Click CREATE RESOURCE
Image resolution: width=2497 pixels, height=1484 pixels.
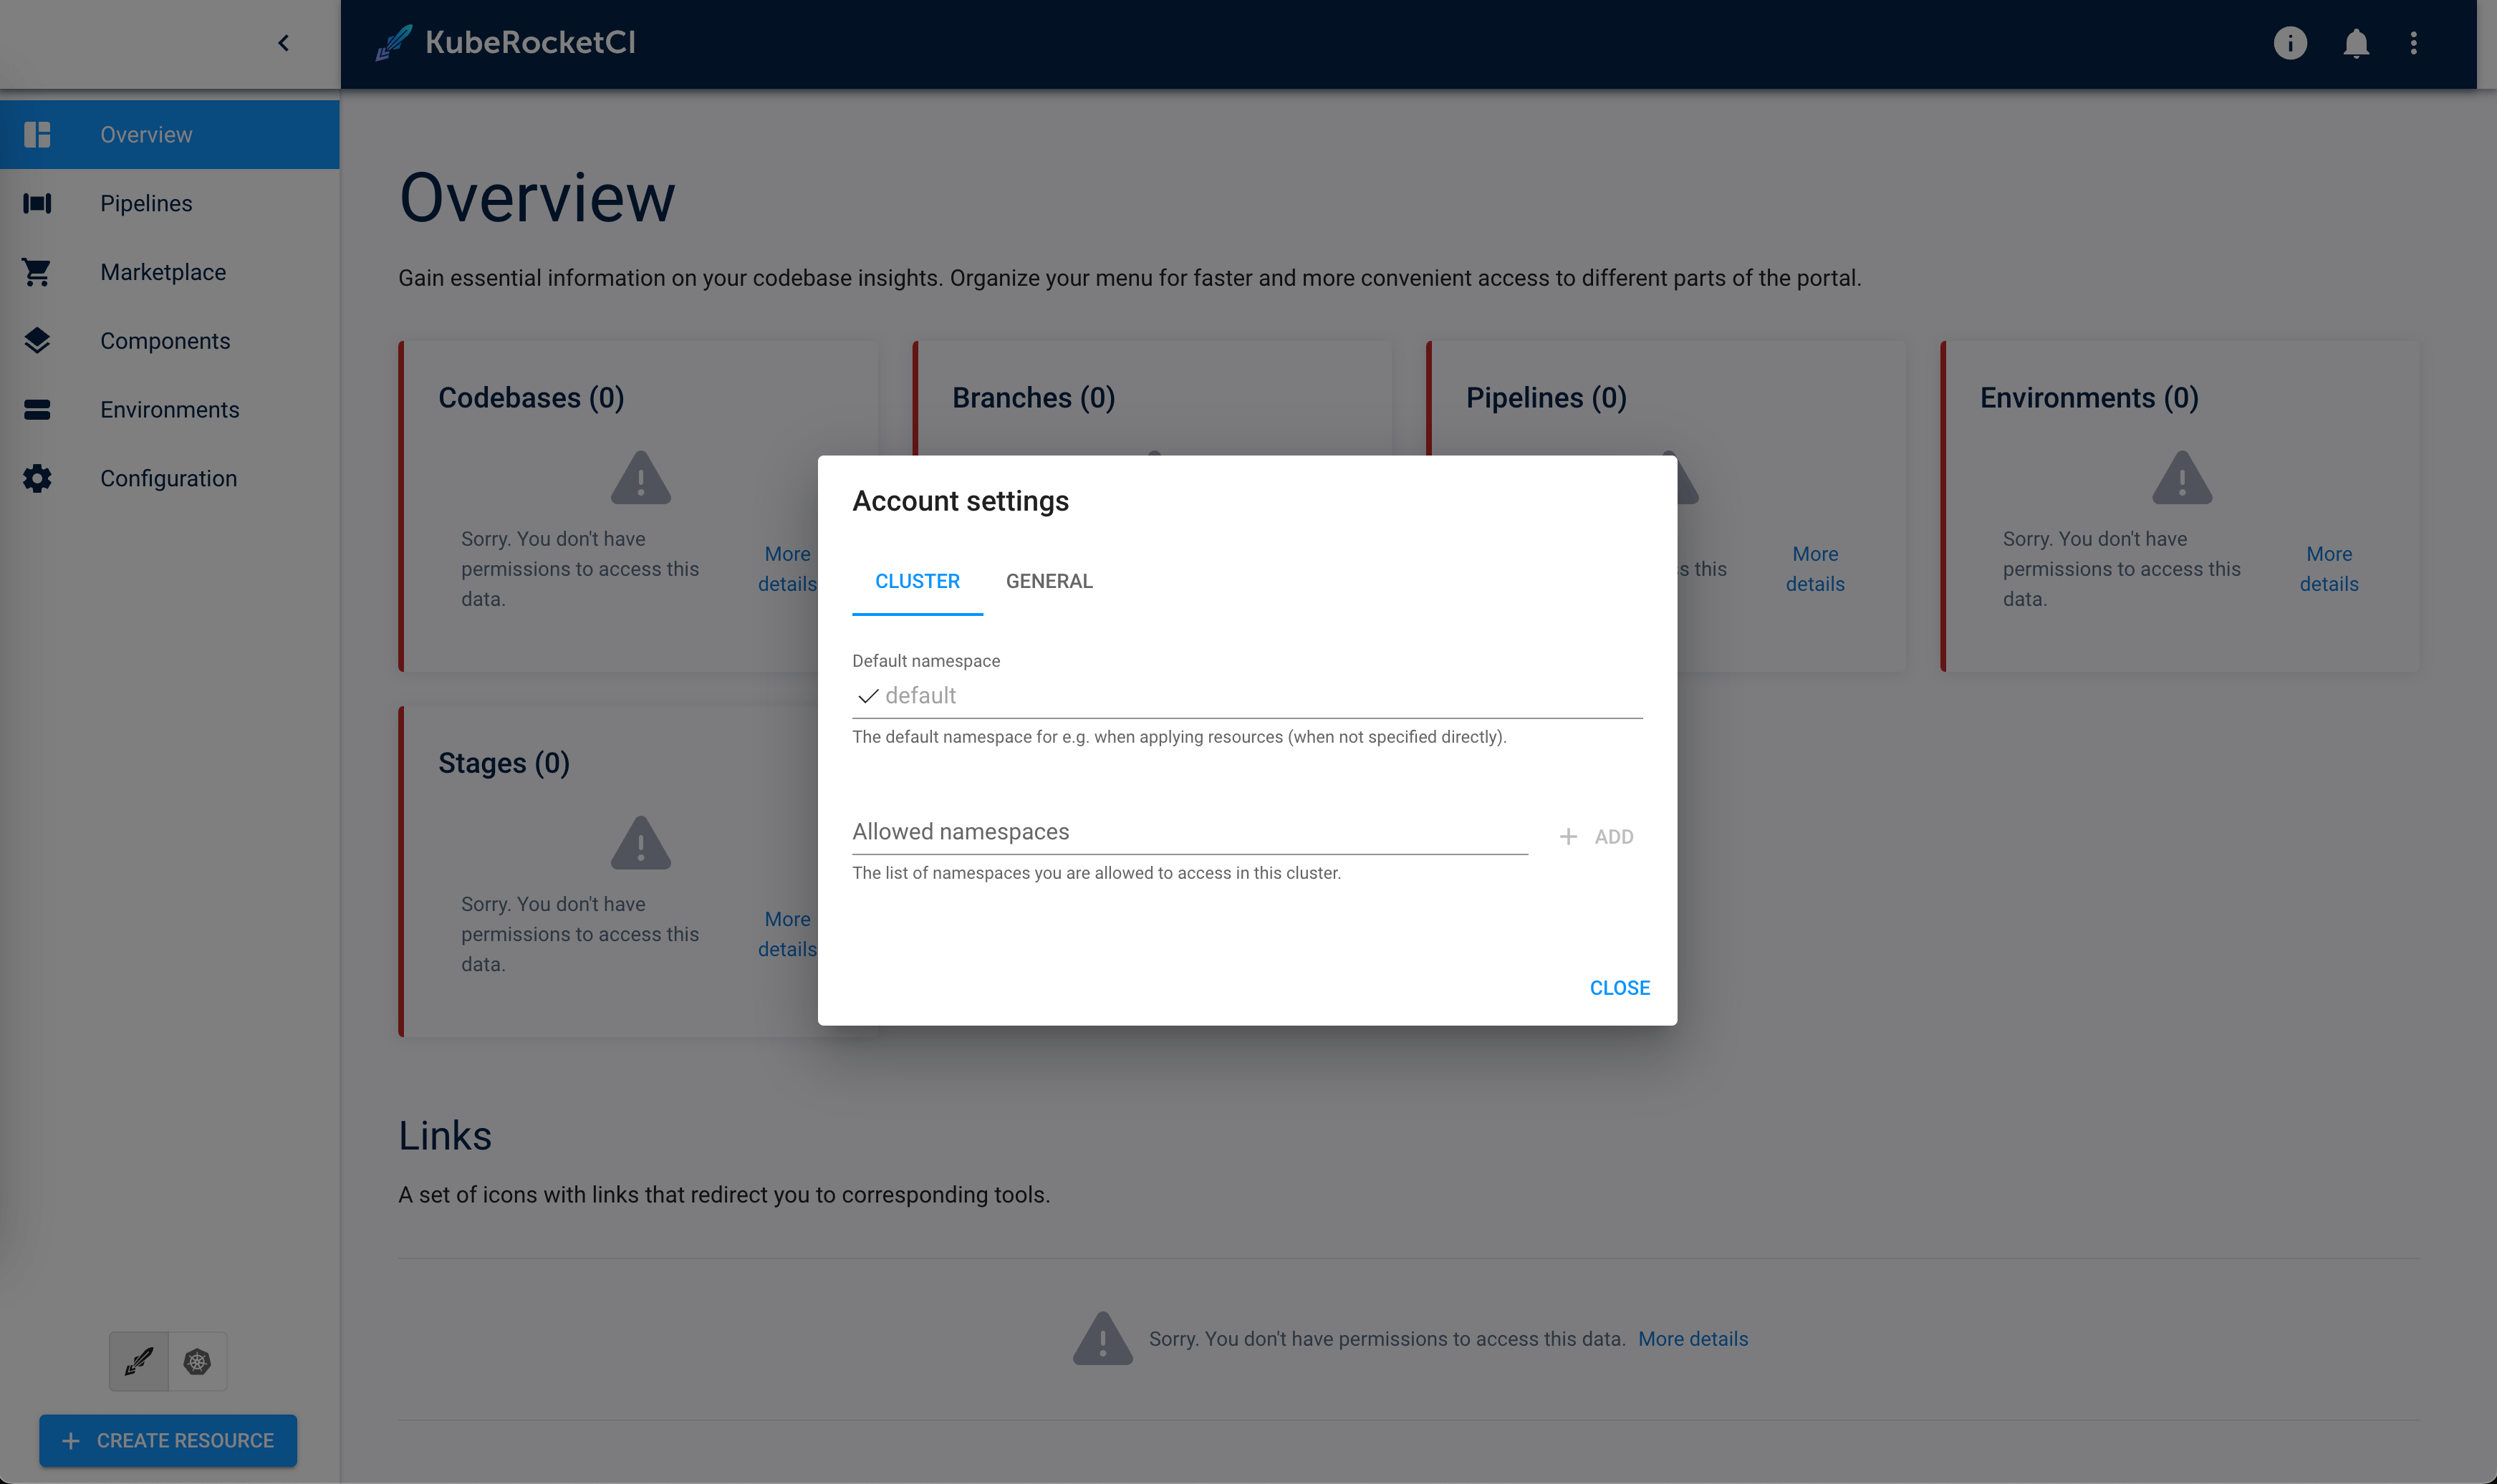pos(168,1440)
